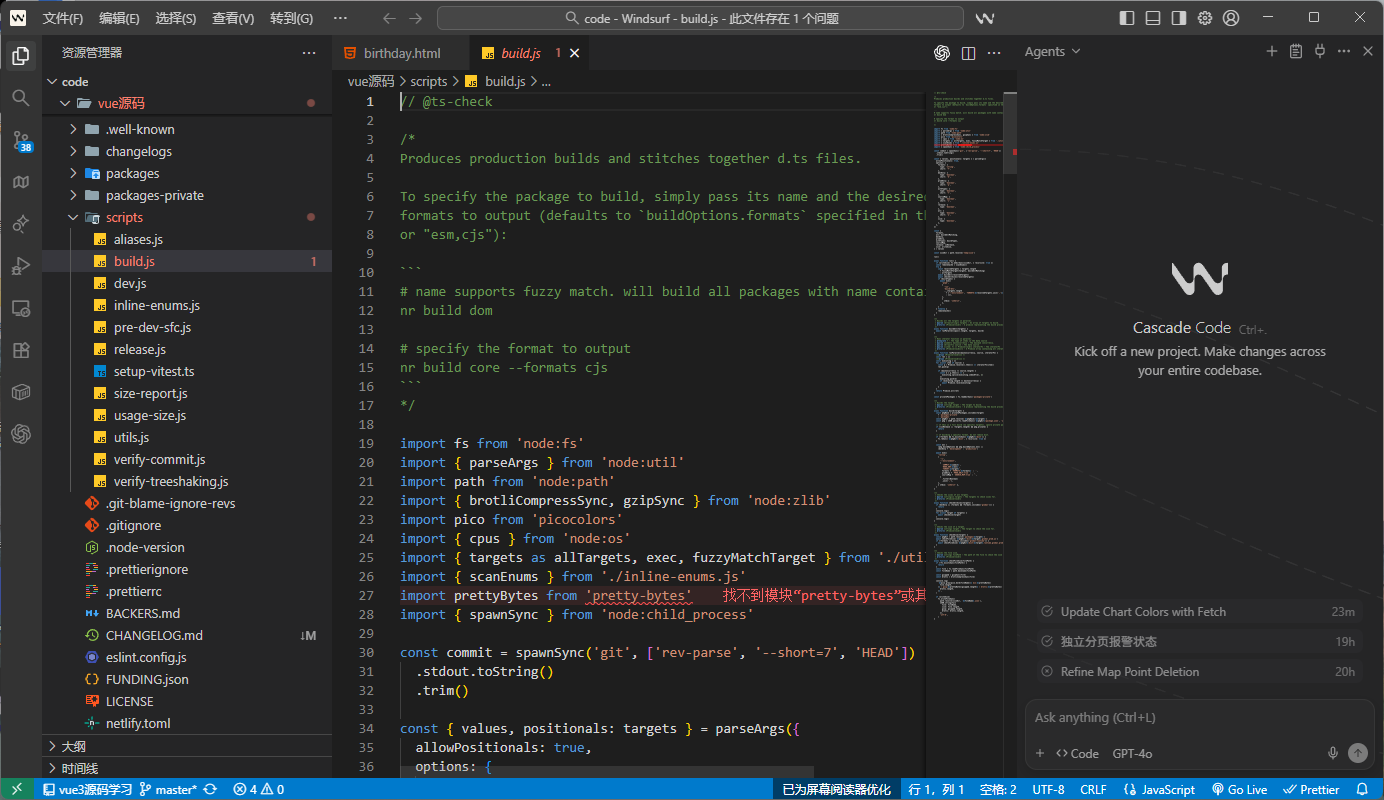Image resolution: width=1384 pixels, height=800 pixels.
Task: Send the Cascade message with arrow button
Action: (x=1357, y=753)
